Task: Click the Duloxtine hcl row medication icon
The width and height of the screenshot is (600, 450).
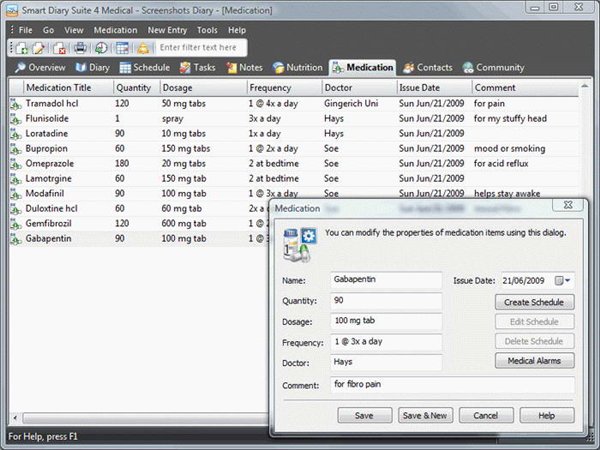Action: (x=16, y=209)
